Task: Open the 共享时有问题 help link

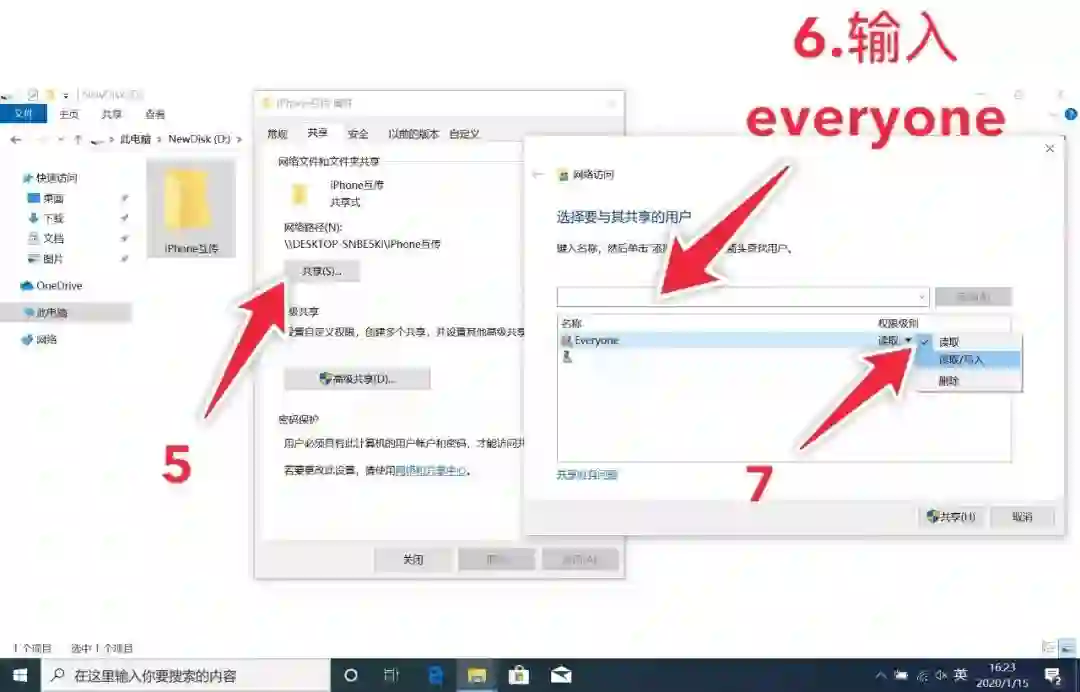Action: tap(587, 474)
